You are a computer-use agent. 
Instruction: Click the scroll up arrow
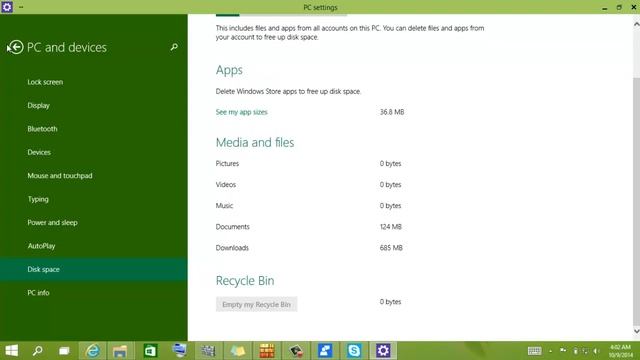(x=636, y=24)
